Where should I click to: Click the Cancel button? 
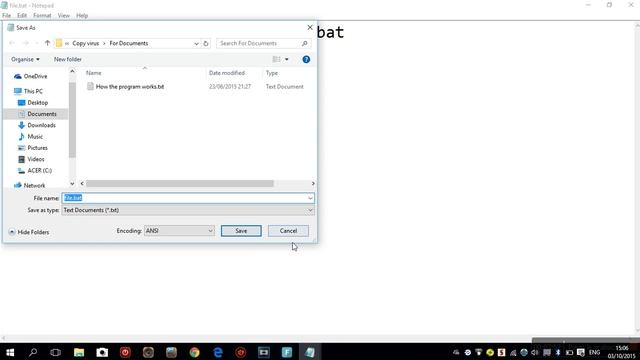coord(288,231)
